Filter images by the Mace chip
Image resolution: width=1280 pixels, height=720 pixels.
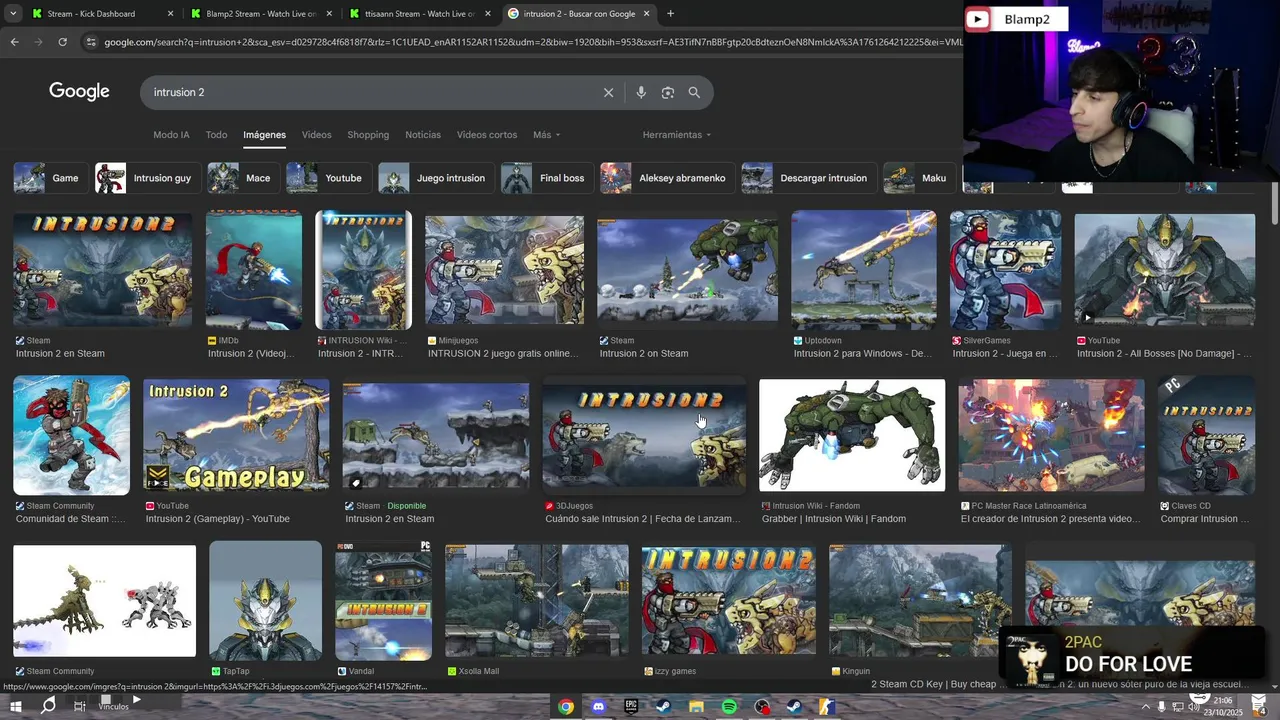(242, 178)
